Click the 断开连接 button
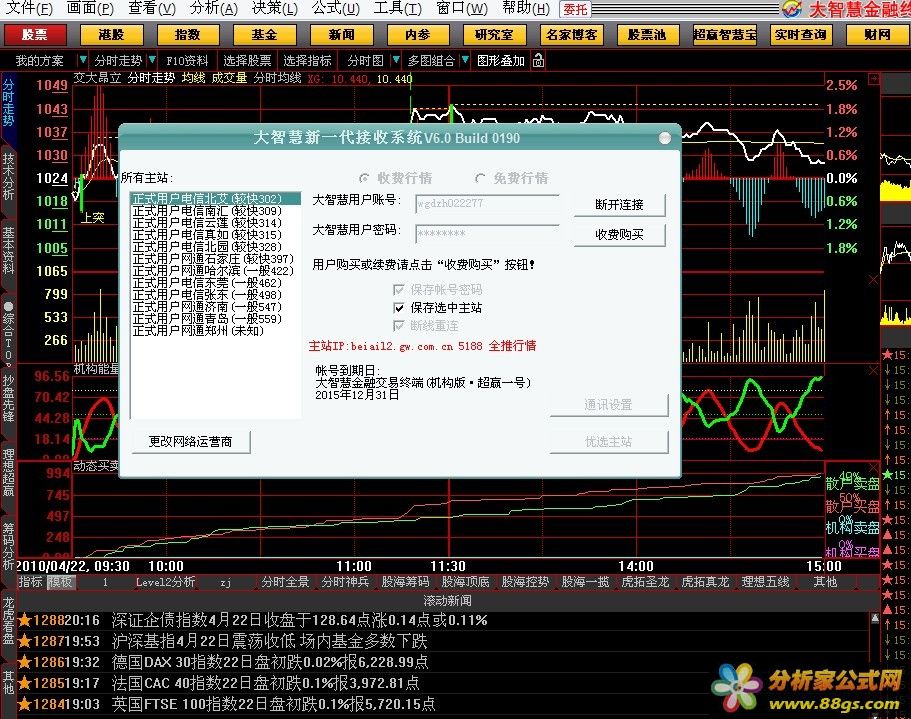911x719 pixels. 619,204
